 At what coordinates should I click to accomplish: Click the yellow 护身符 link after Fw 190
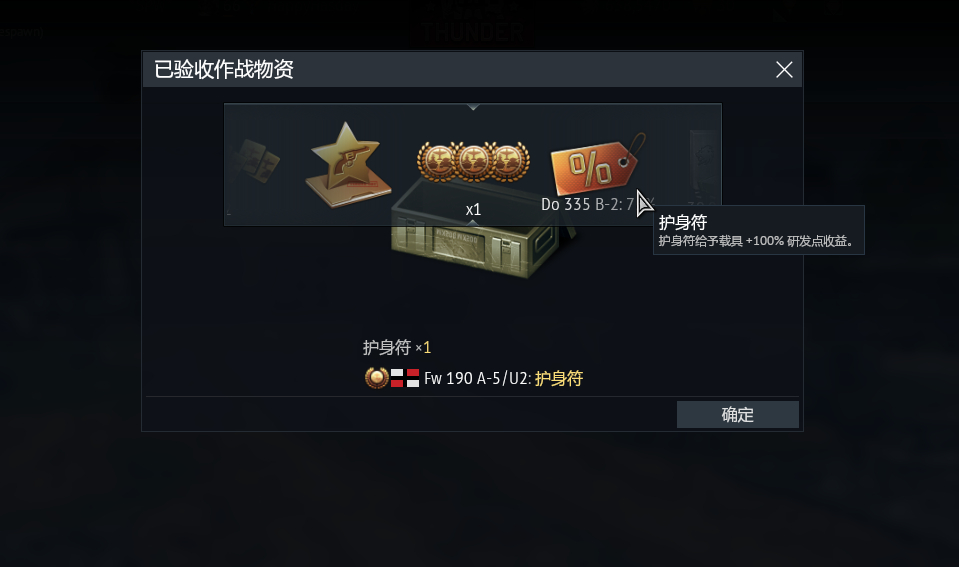[559, 379]
